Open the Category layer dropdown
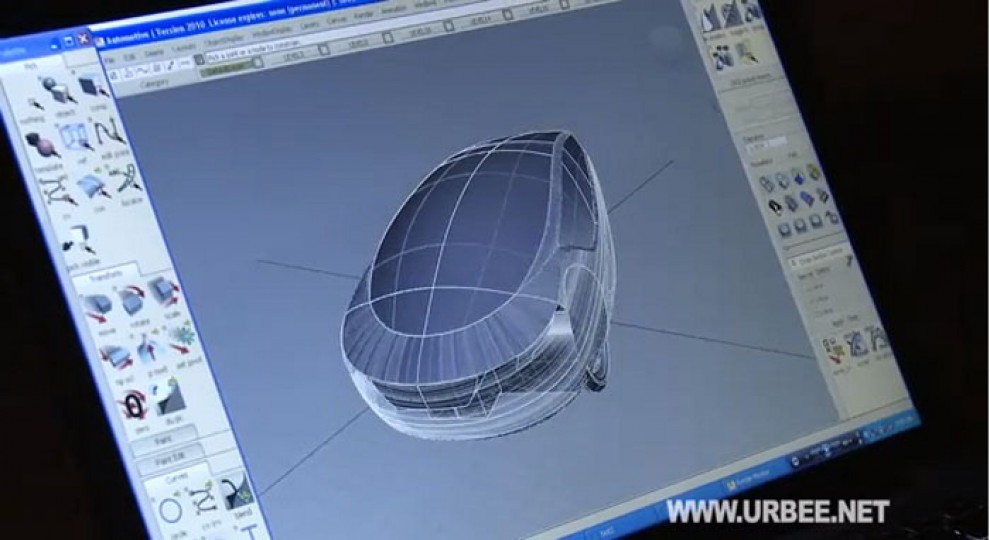 point(155,83)
